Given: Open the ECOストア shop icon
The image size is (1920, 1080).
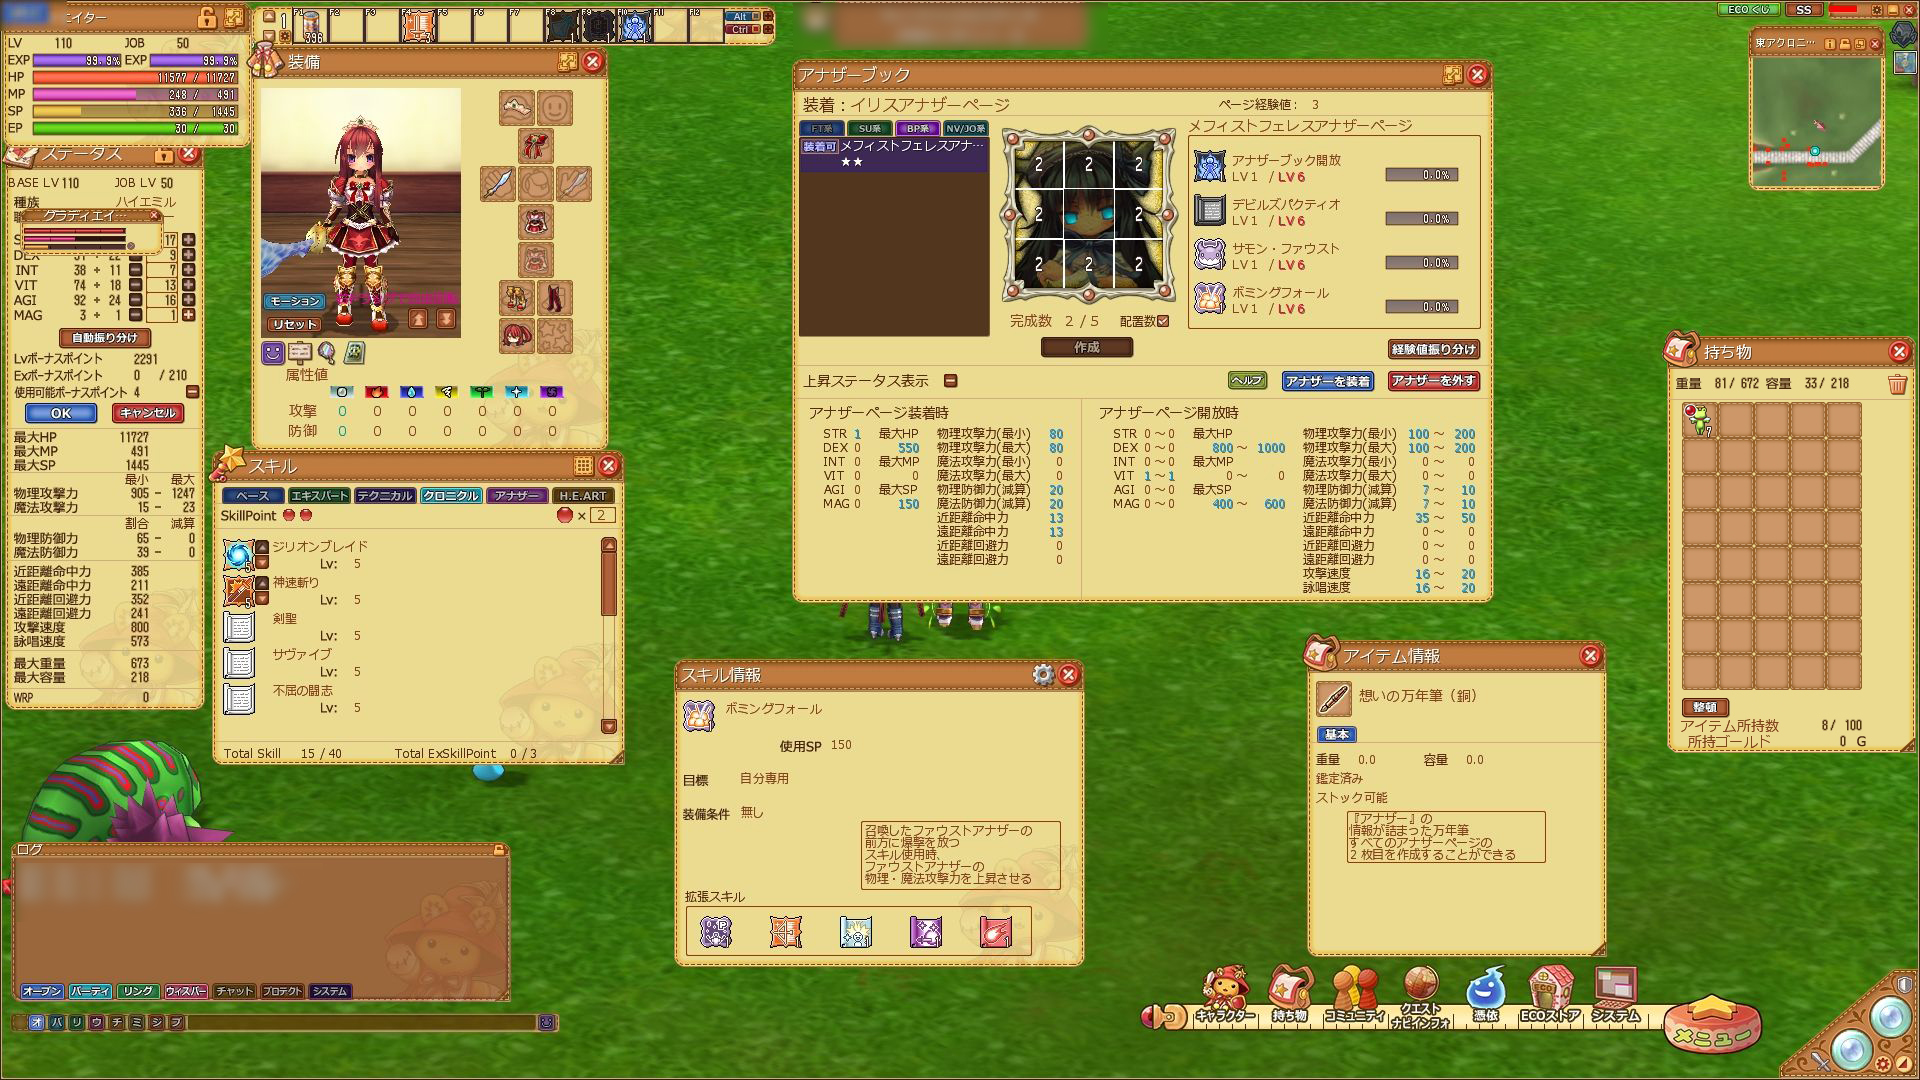Looking at the screenshot, I should pos(1549,989).
